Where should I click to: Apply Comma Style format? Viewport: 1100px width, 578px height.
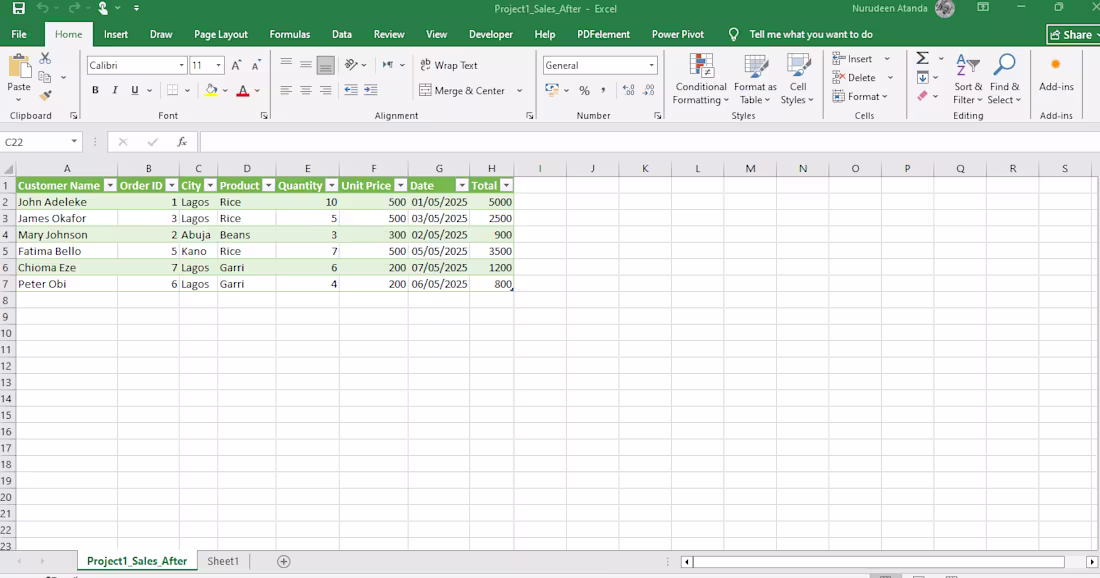pyautogui.click(x=603, y=90)
